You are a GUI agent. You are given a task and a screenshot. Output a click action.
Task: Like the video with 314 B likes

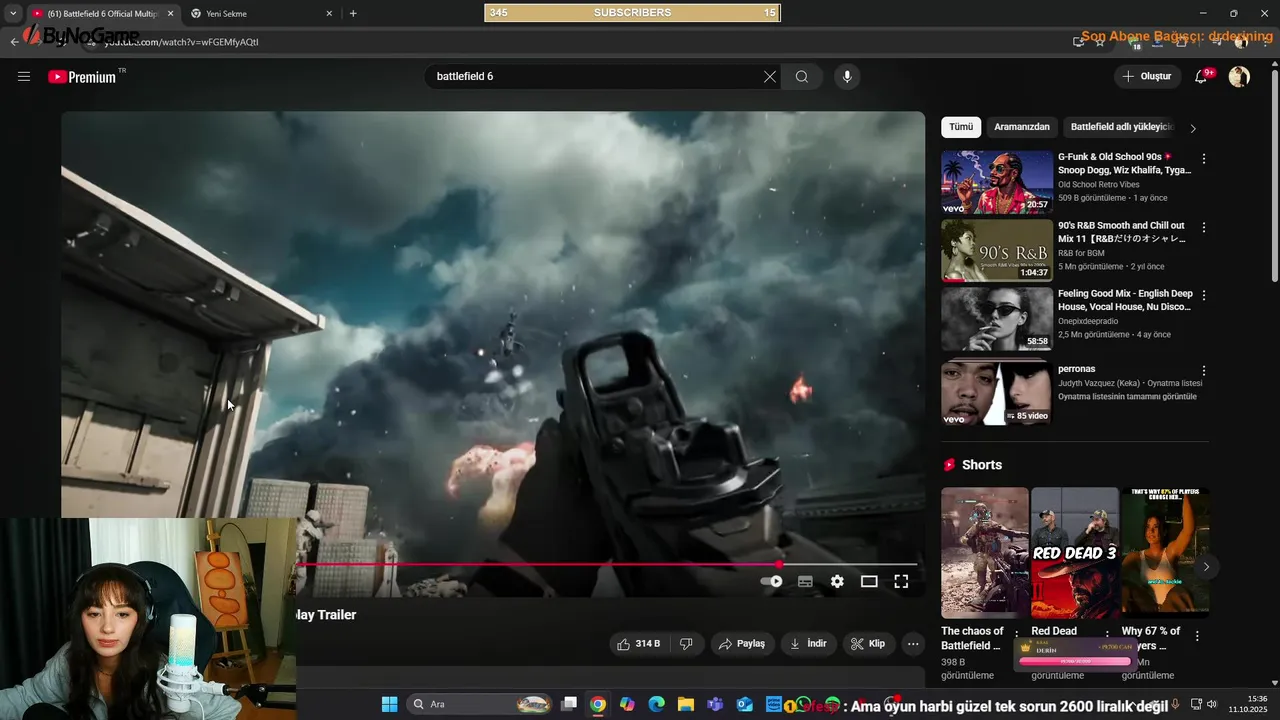point(639,644)
